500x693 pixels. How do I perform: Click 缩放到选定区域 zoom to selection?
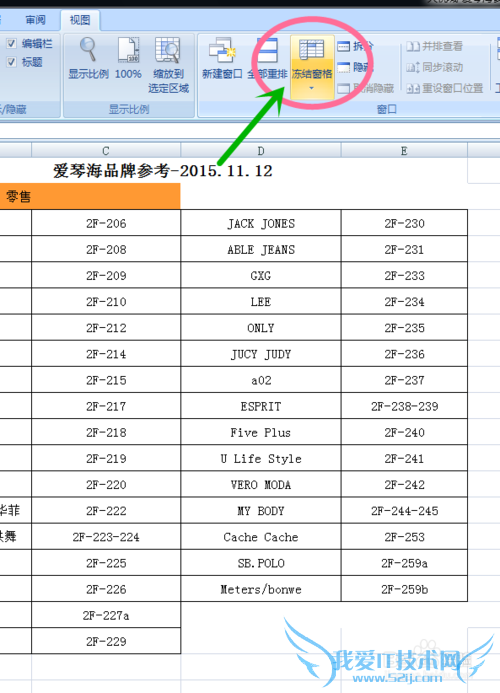pyautogui.click(x=168, y=65)
